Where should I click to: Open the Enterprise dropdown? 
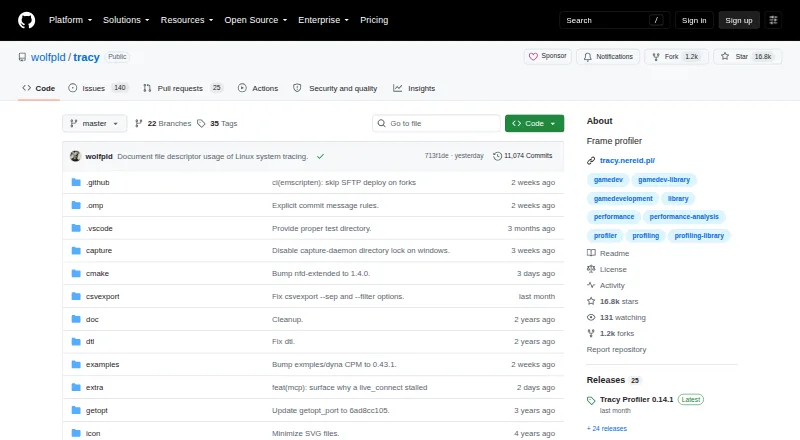[323, 20]
